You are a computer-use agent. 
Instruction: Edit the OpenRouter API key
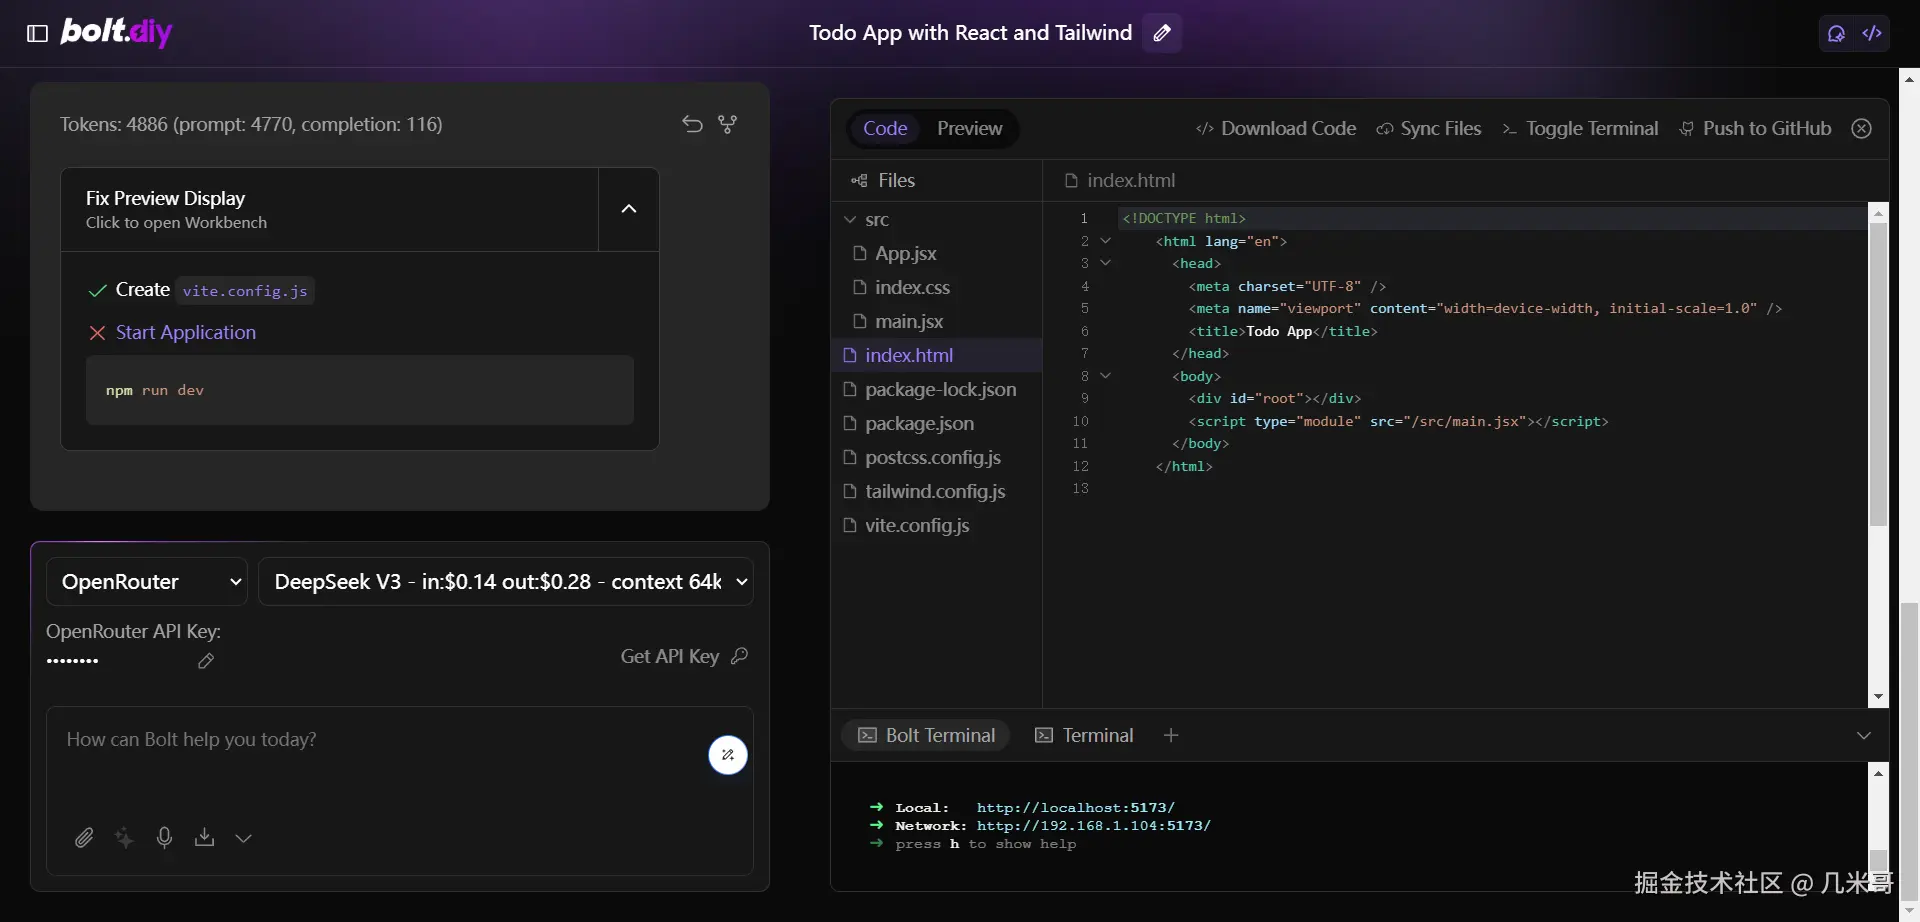(x=206, y=661)
